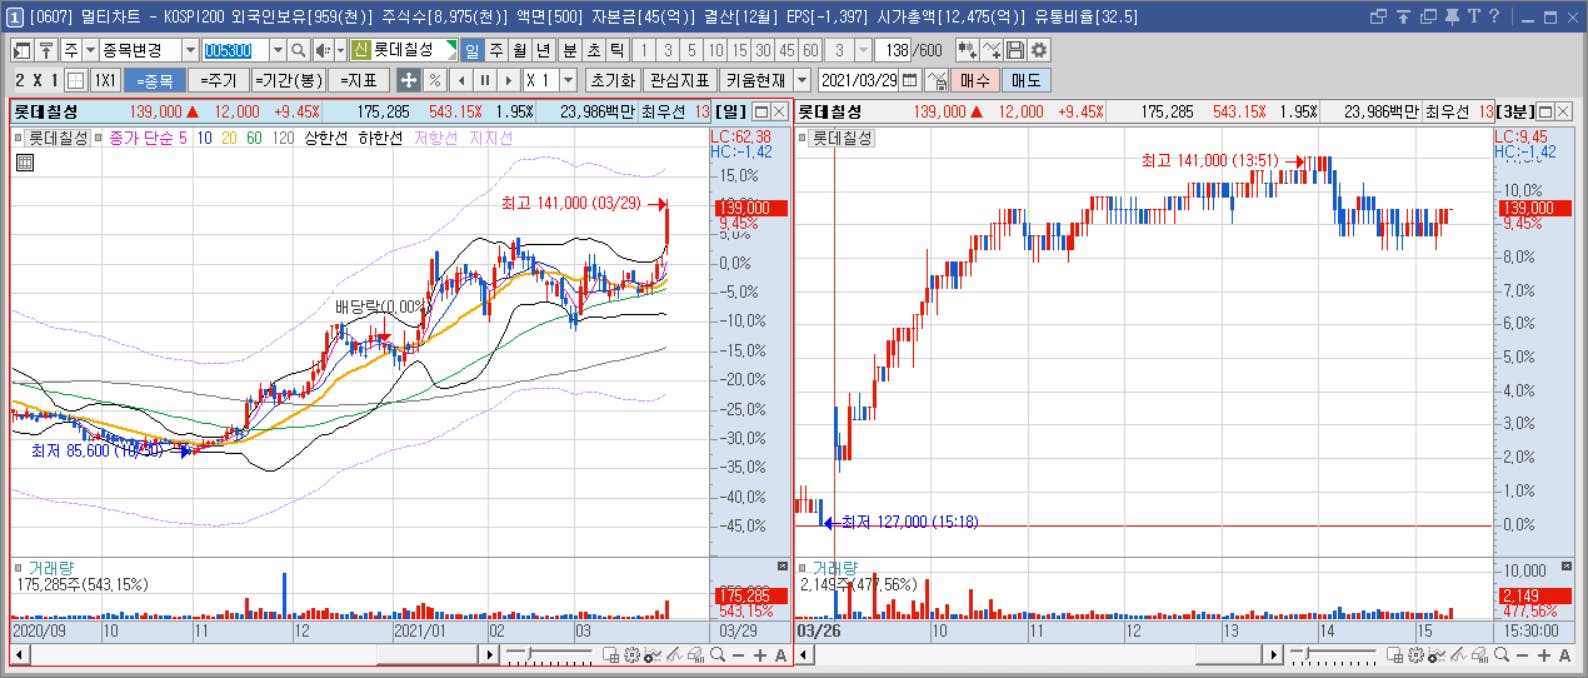Screen dimensions: 1588x678
Task: Click the 매수 buy button
Action: coord(974,80)
